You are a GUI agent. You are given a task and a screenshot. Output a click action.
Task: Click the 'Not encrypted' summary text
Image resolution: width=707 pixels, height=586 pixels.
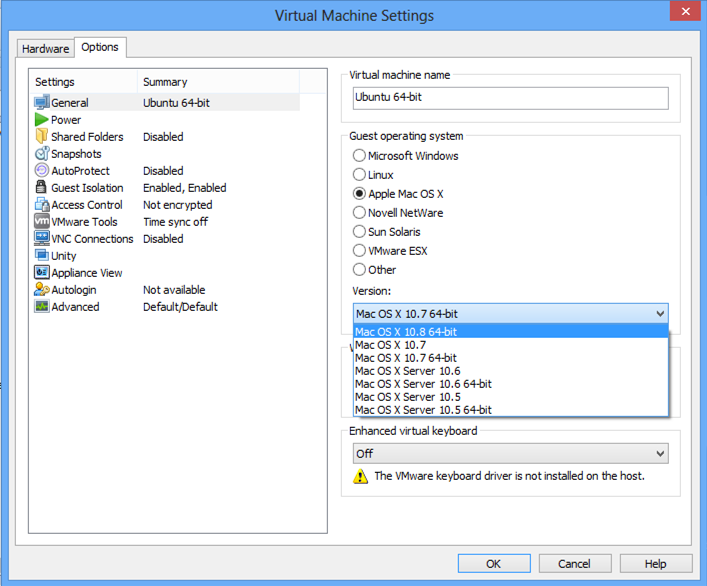178,205
